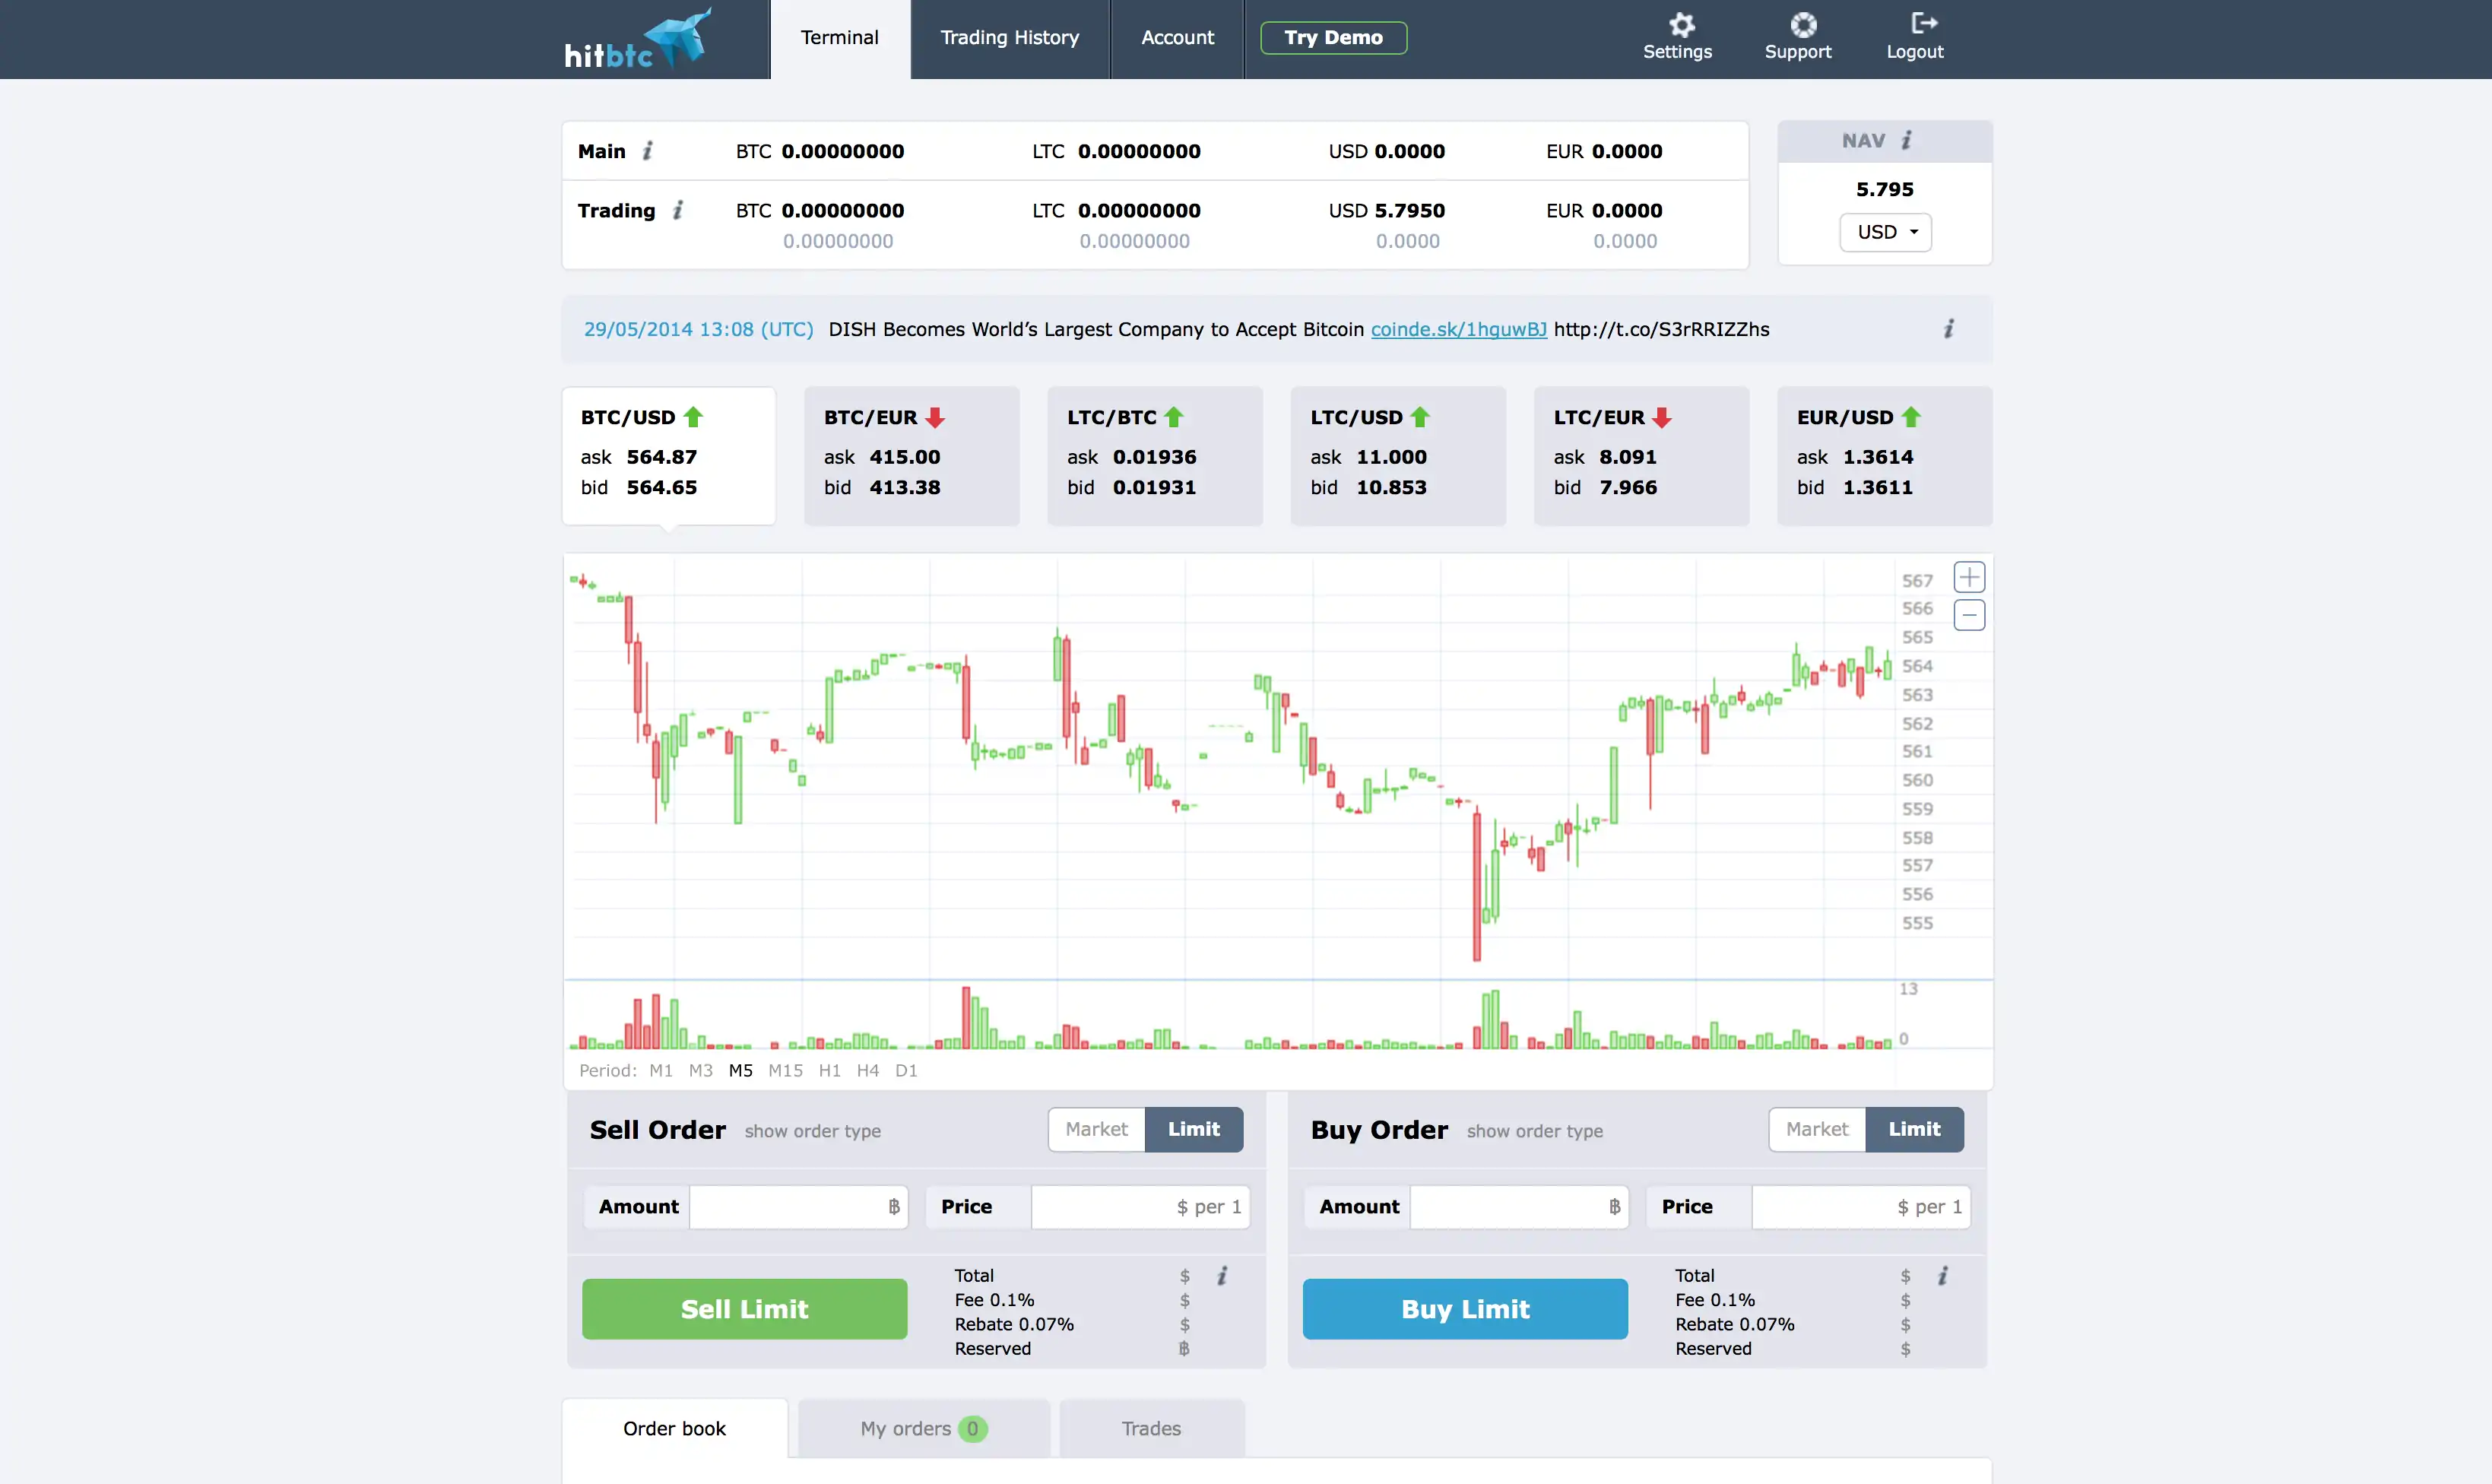Zoom in chart with plus icon
The height and width of the screenshot is (1484, 2492).
(x=1968, y=577)
